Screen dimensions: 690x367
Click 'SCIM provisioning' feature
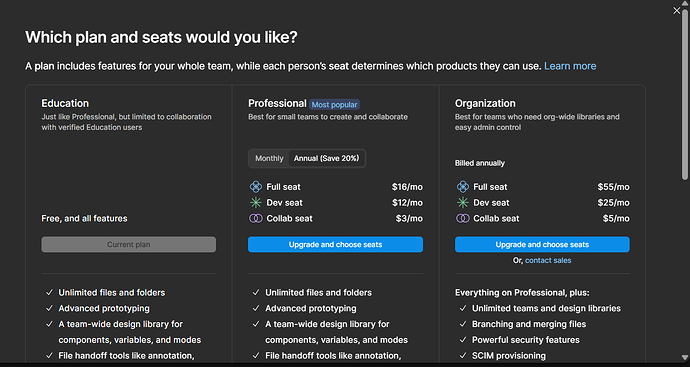pos(509,356)
